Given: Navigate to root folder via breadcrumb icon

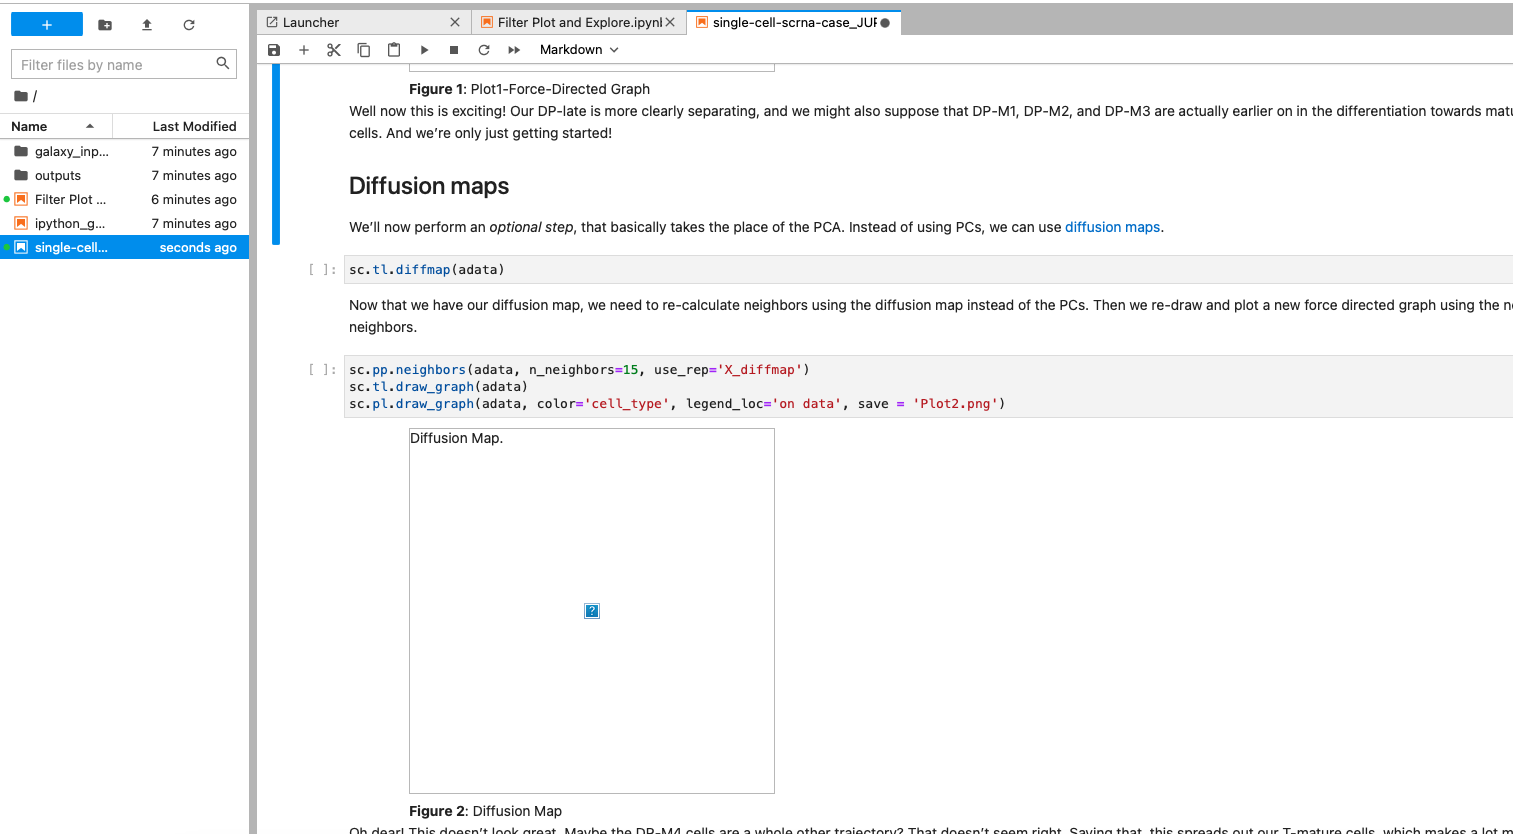Looking at the screenshot, I should tap(20, 95).
